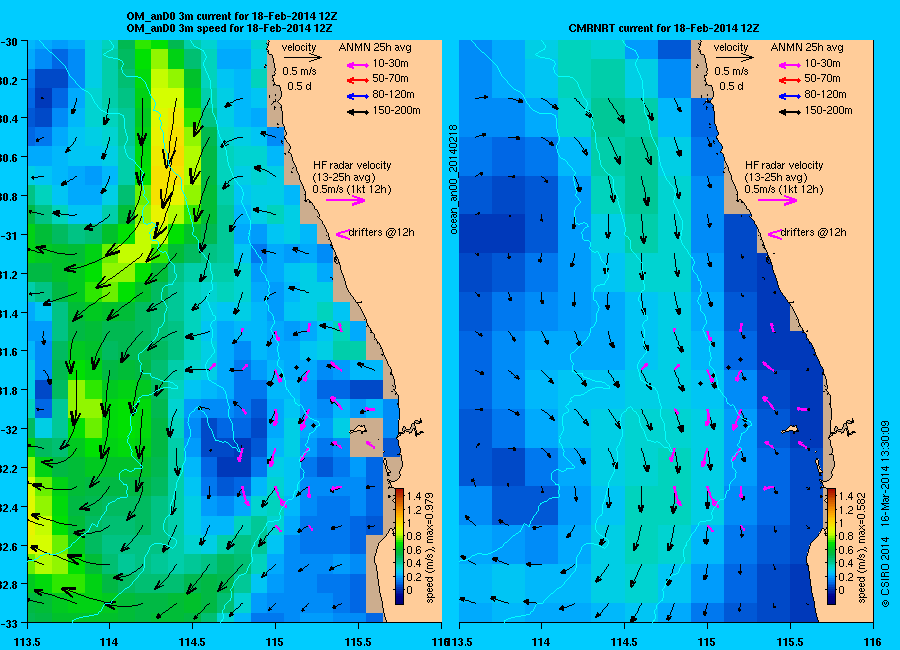
Task: Click the right panel speed color bar
Action: pyautogui.click(x=831, y=546)
